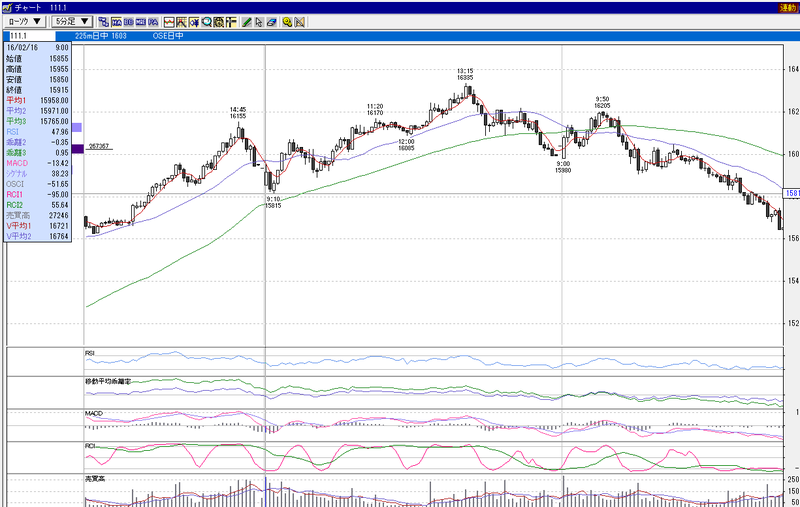Click the dotted grid pattern icon
This screenshot has width=800, height=507.
(218, 22)
